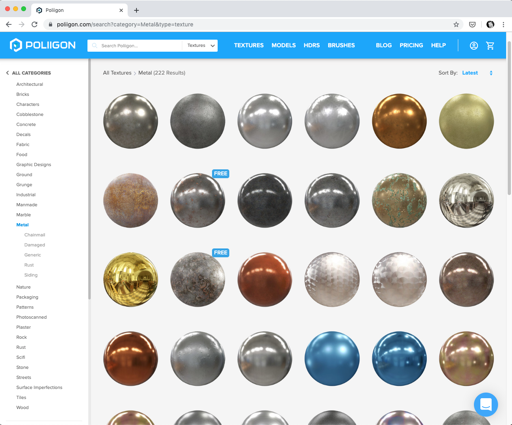The width and height of the screenshot is (512, 425).
Task: Select the Siding subcategory
Action: point(31,275)
